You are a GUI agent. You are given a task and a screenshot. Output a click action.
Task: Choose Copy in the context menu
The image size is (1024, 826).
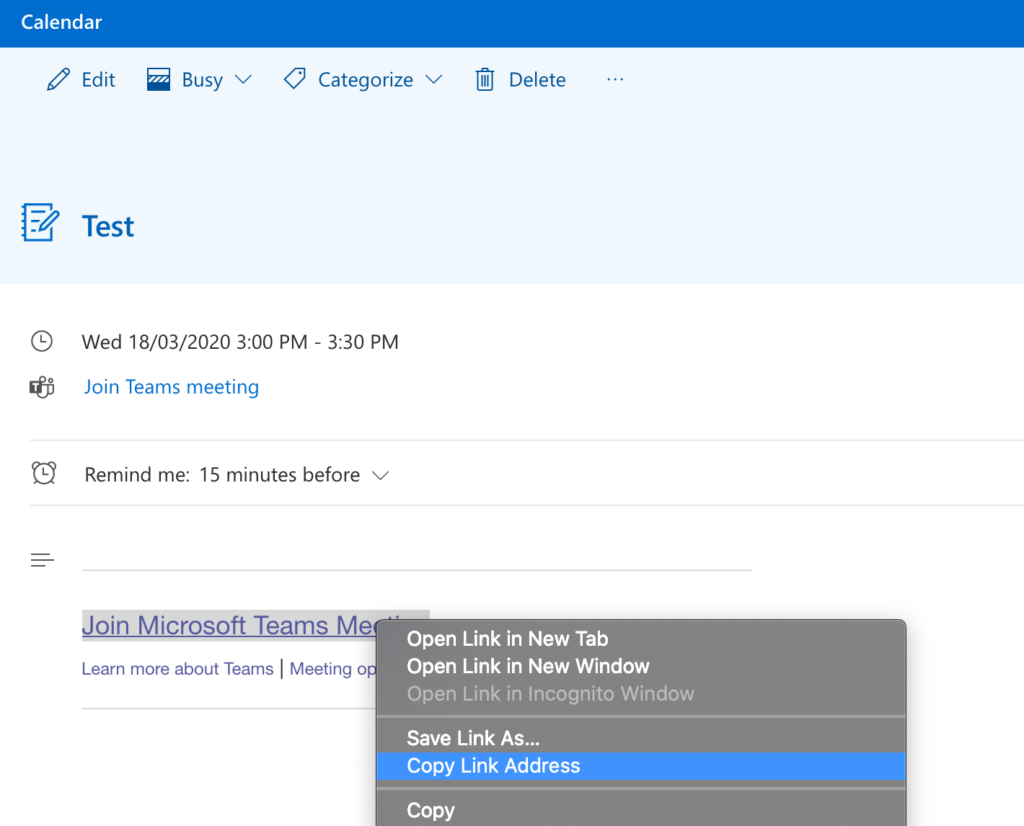(x=641, y=810)
